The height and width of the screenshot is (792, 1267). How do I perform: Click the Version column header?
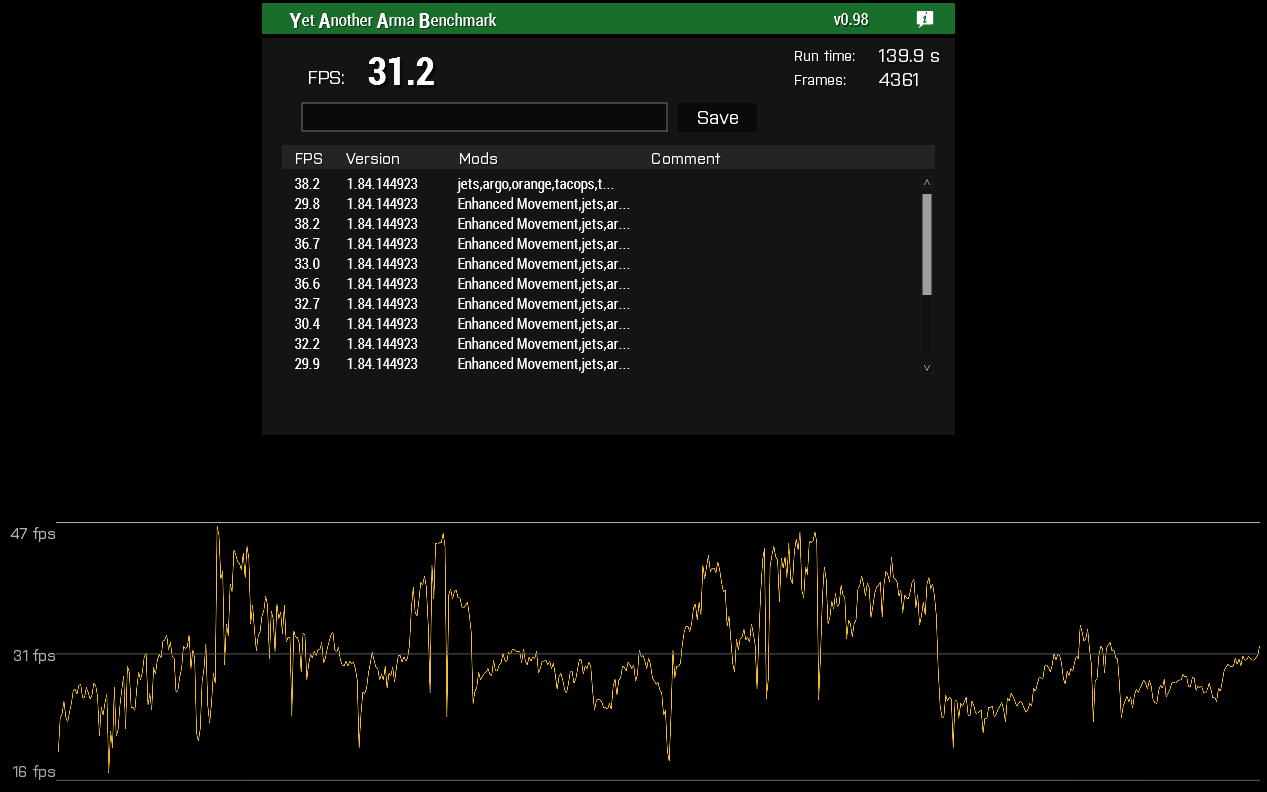click(x=373, y=158)
